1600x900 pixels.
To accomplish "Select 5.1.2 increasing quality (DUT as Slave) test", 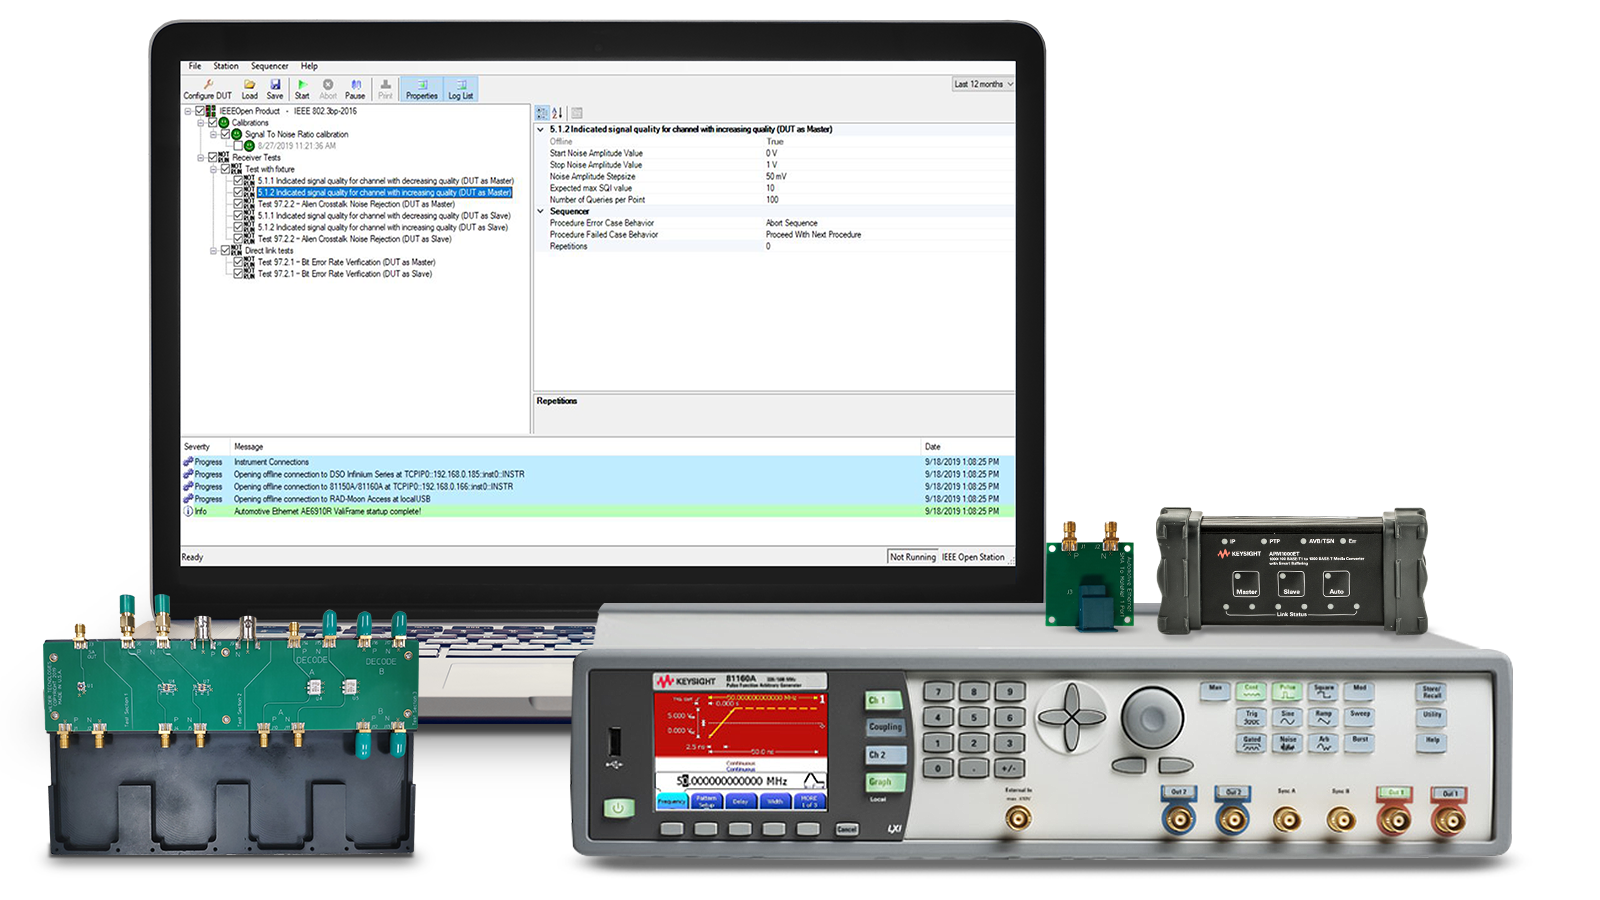I will click(383, 227).
